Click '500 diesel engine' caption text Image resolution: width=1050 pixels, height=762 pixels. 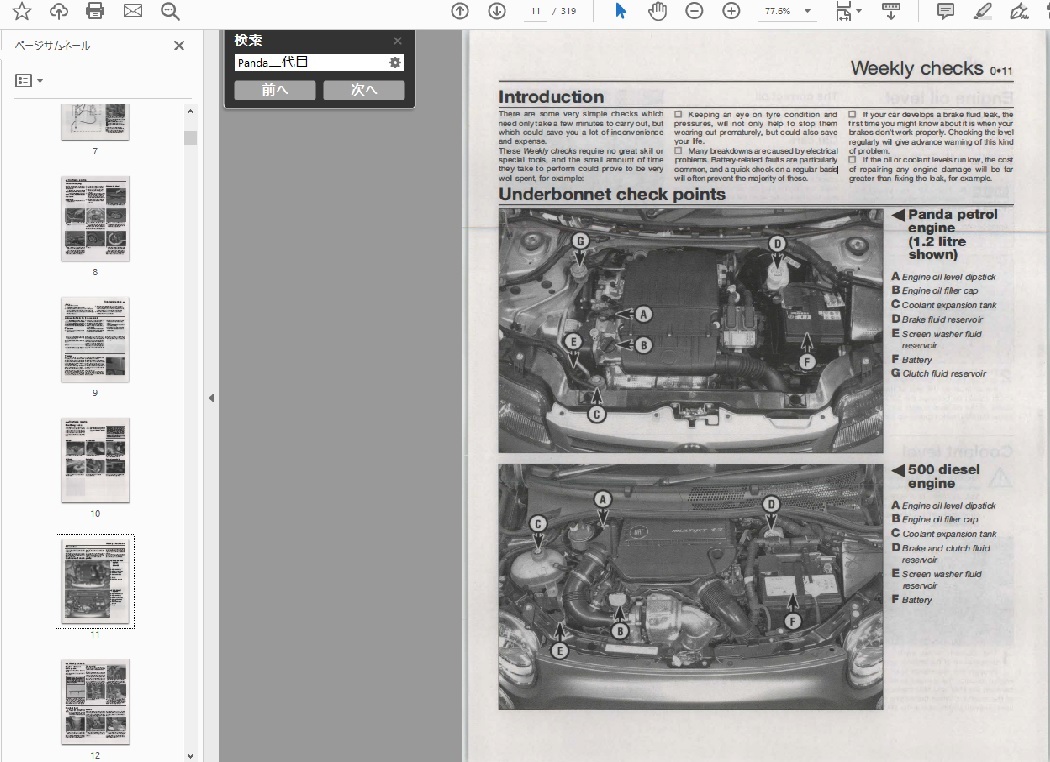point(944,476)
